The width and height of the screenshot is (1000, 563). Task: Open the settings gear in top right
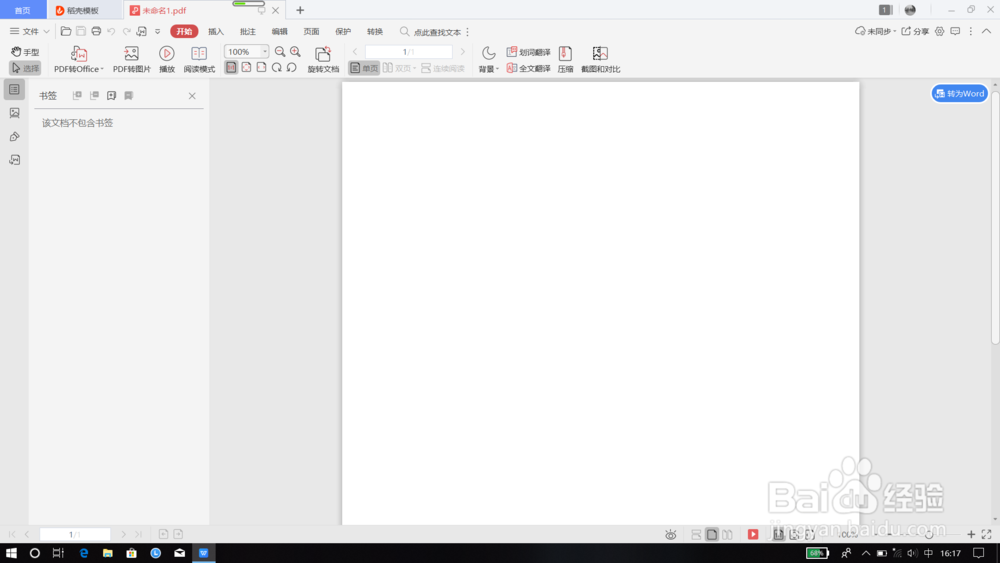(939, 31)
